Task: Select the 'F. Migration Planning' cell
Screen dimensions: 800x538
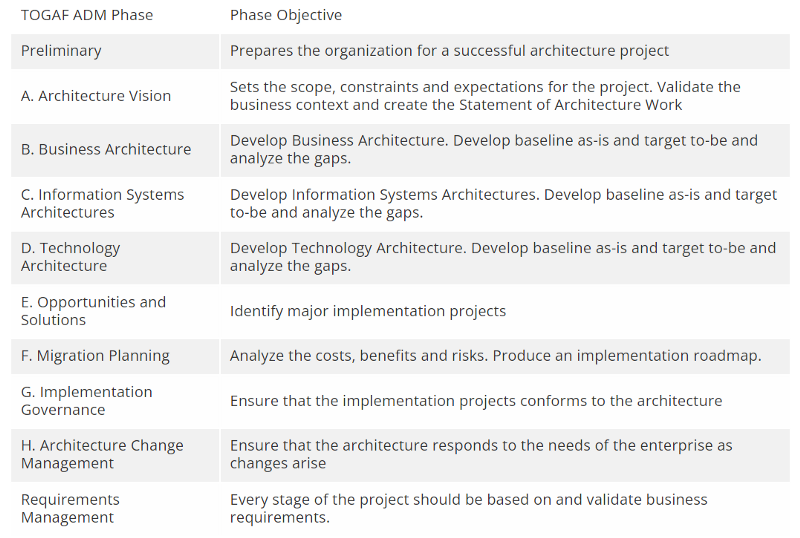Action: pyautogui.click(x=95, y=356)
